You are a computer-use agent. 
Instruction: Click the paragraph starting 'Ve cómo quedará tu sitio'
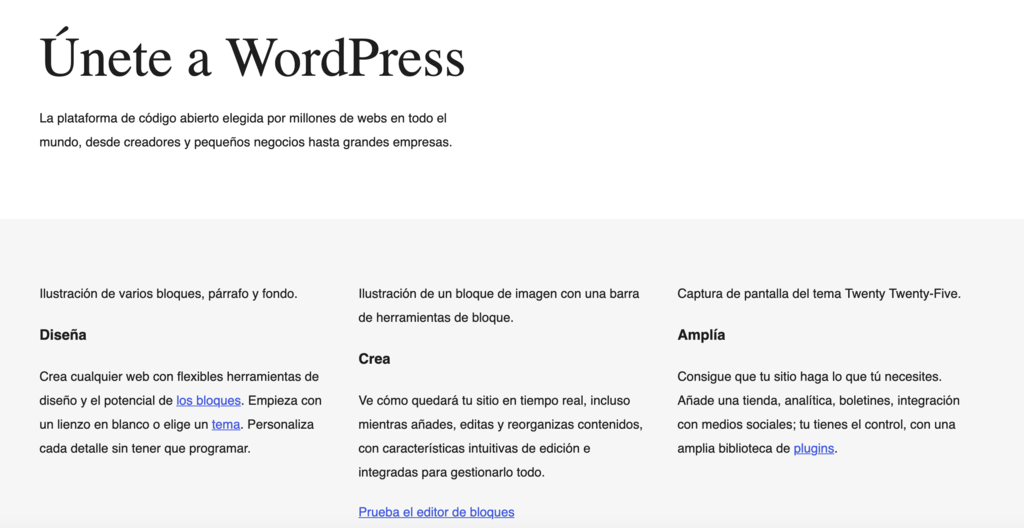pyautogui.click(x=501, y=437)
